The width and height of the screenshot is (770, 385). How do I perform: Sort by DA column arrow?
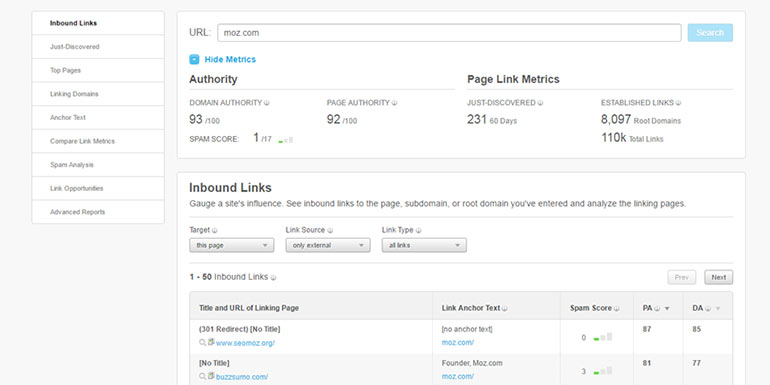[717, 309]
